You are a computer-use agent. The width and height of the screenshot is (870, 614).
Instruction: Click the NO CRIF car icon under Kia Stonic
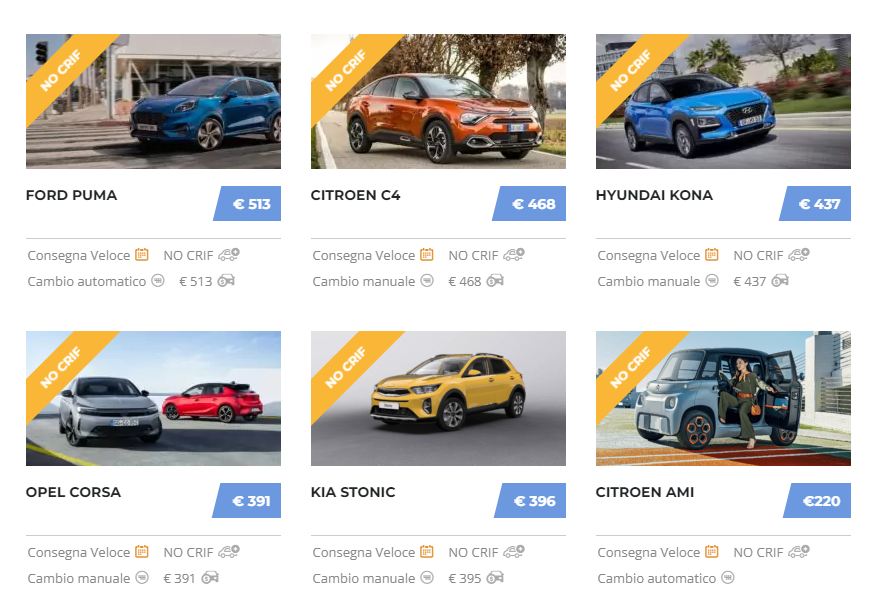(514, 552)
